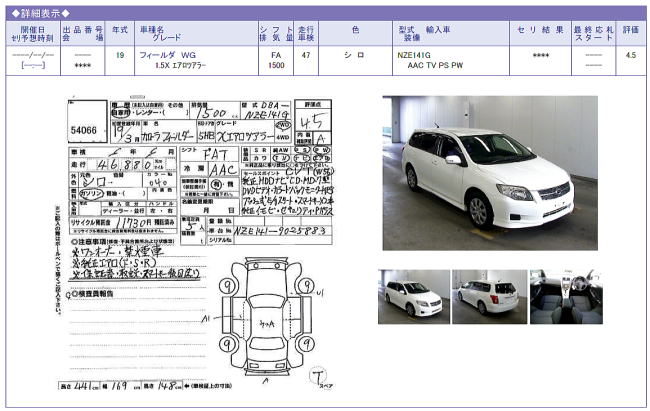Click the 詳細表示 header title
650x411 pixels.
point(41,14)
